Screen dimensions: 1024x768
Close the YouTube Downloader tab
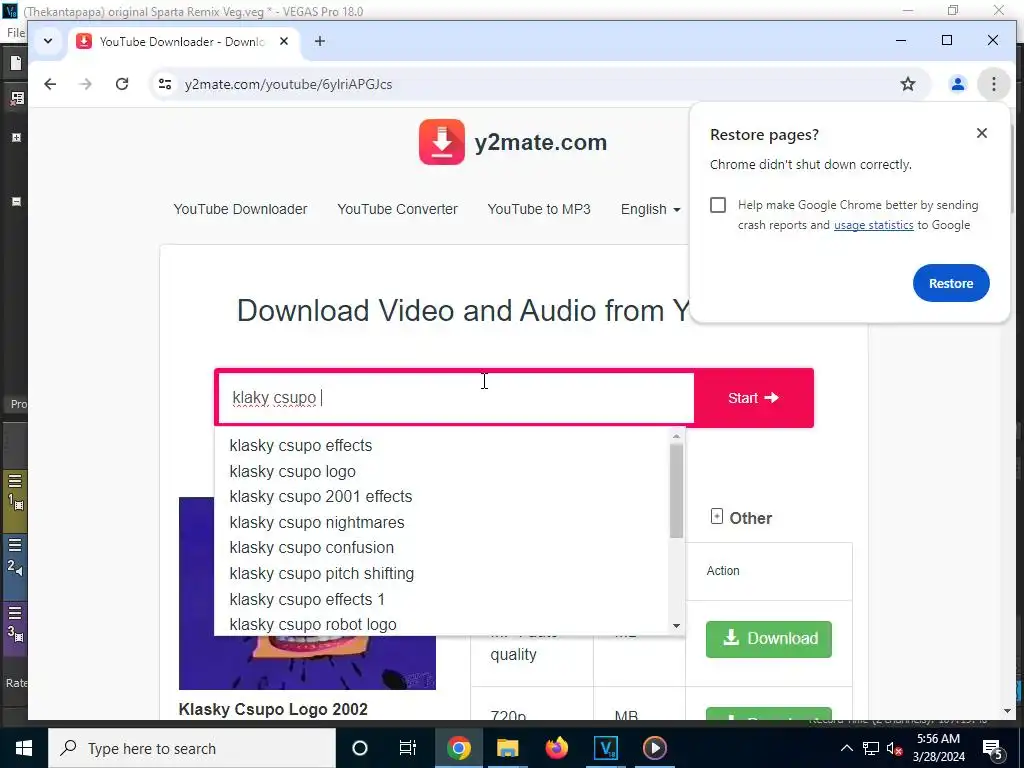coord(284,41)
